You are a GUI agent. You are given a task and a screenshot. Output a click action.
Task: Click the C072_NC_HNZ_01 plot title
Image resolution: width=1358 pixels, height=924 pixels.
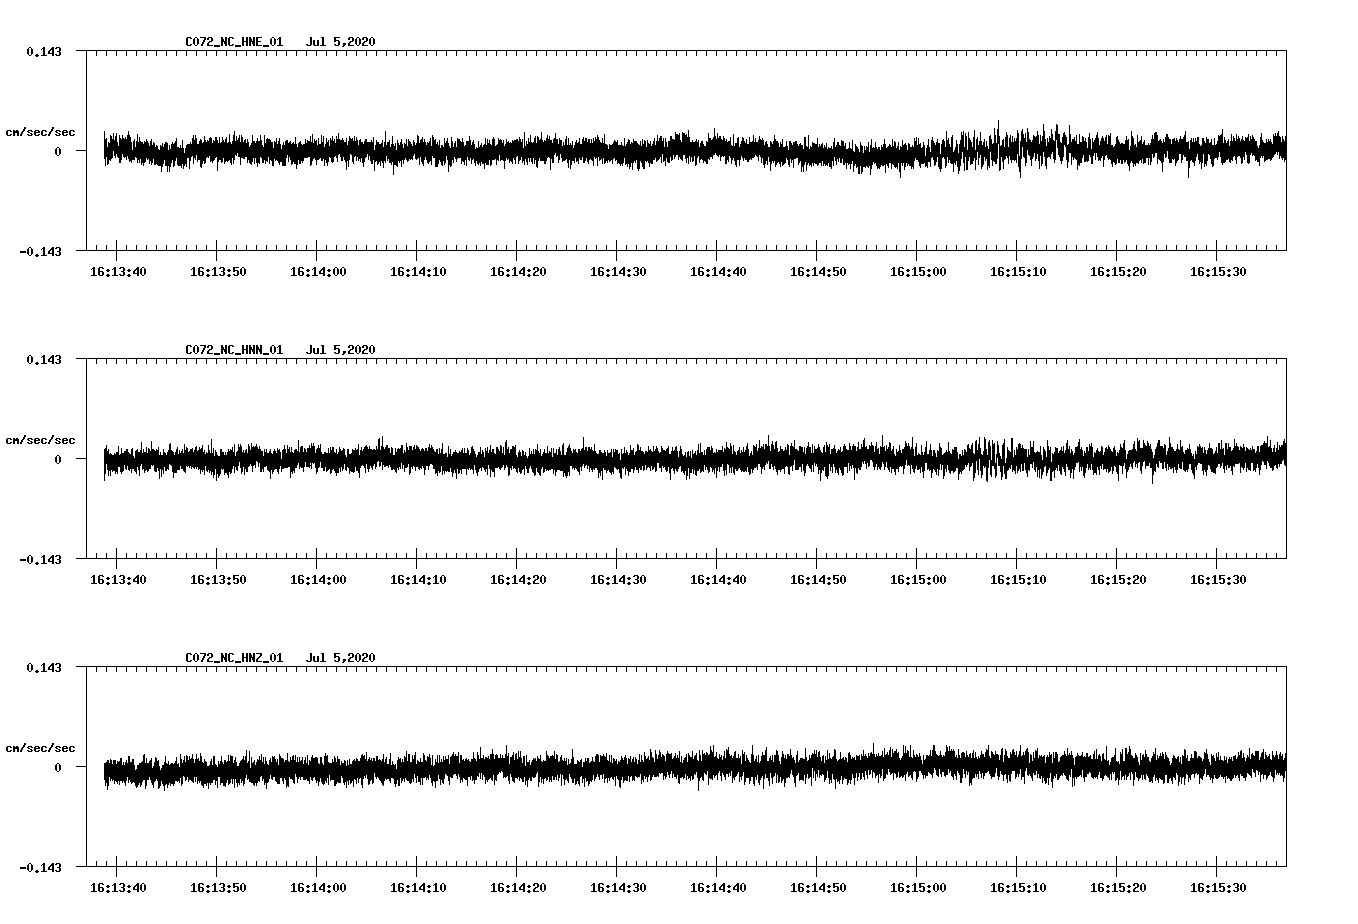[234, 658]
